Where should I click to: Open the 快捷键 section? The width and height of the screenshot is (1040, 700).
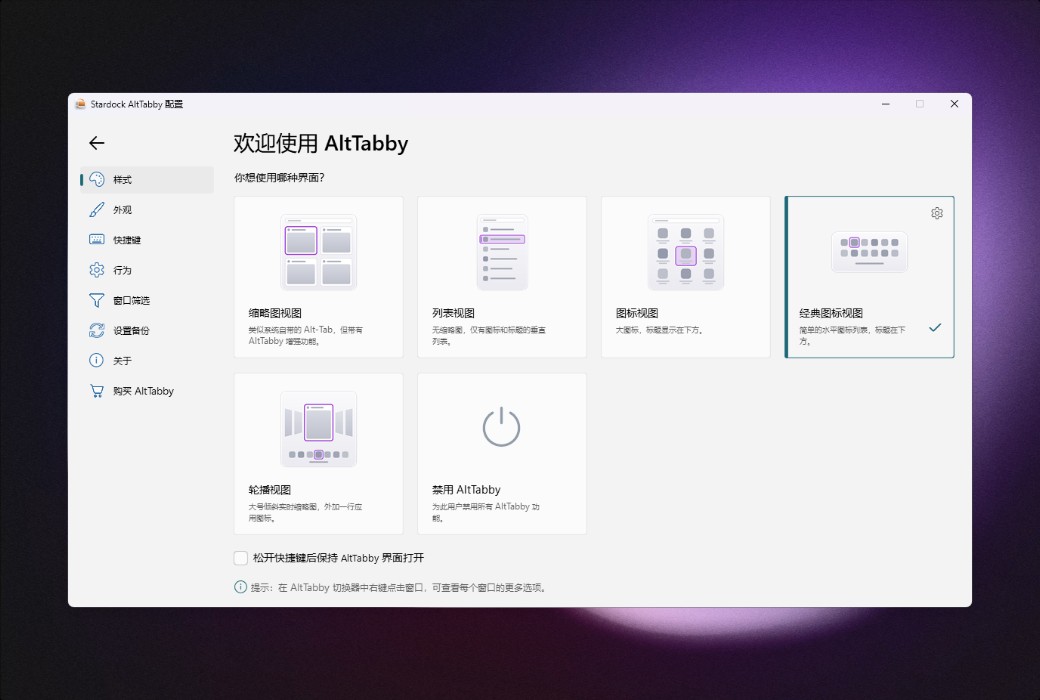147,240
